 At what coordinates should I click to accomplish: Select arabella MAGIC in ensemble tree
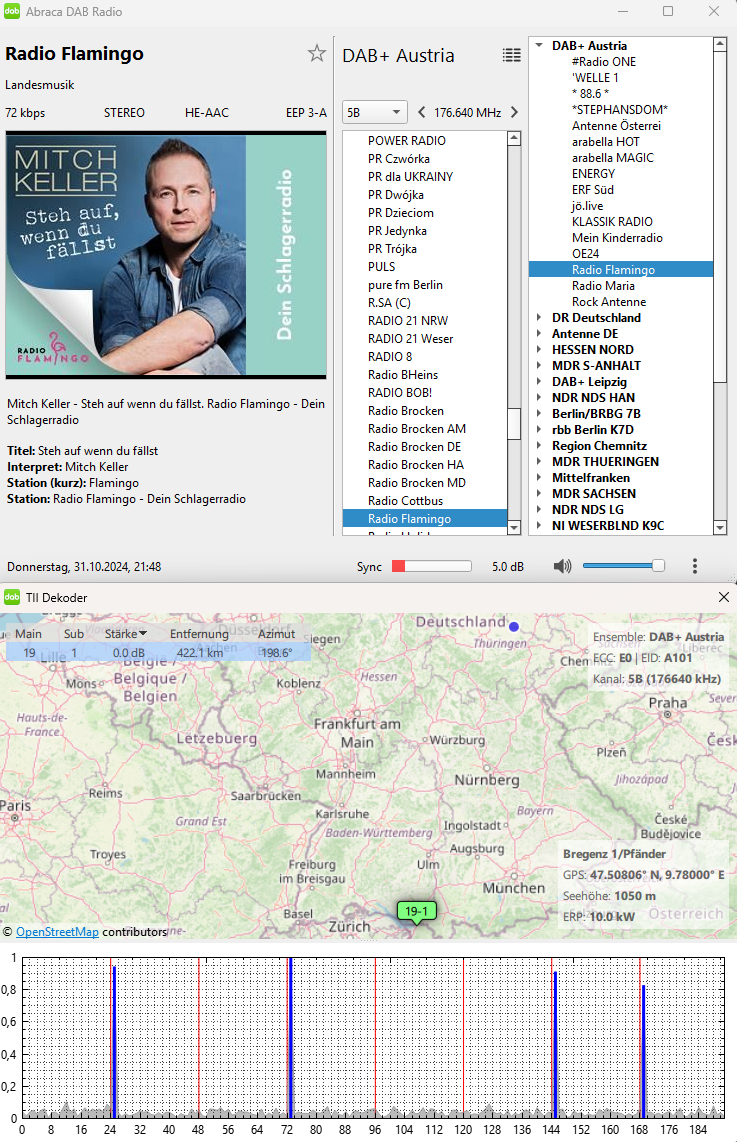click(612, 158)
